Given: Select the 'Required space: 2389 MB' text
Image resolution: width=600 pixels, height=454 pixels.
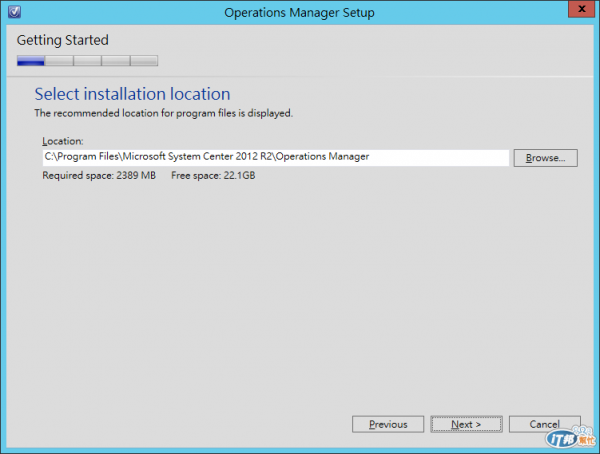Looking at the screenshot, I should tap(99, 175).
